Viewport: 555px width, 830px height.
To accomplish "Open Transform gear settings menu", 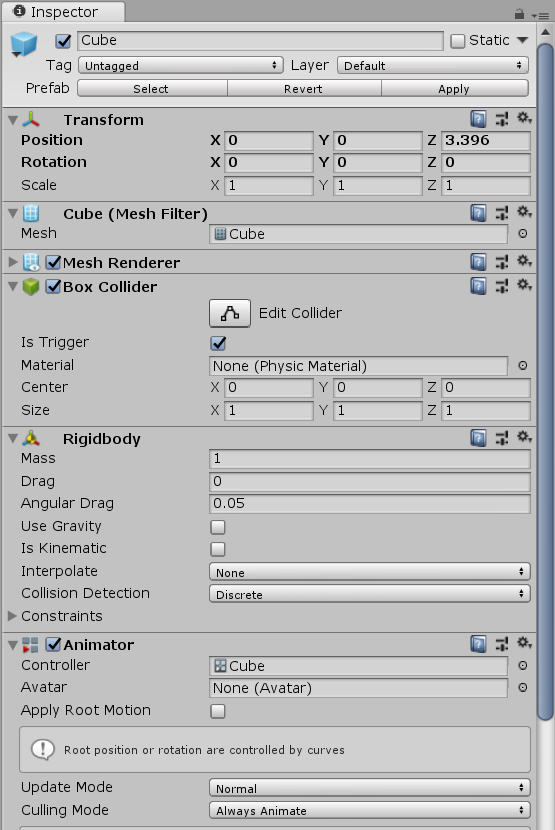I will pyautogui.click(x=524, y=118).
